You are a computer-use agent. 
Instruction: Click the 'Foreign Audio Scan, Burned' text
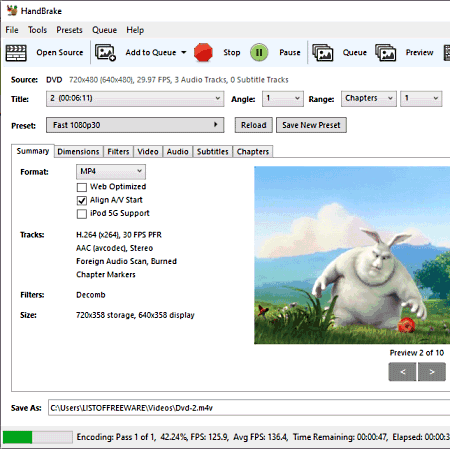point(126,261)
